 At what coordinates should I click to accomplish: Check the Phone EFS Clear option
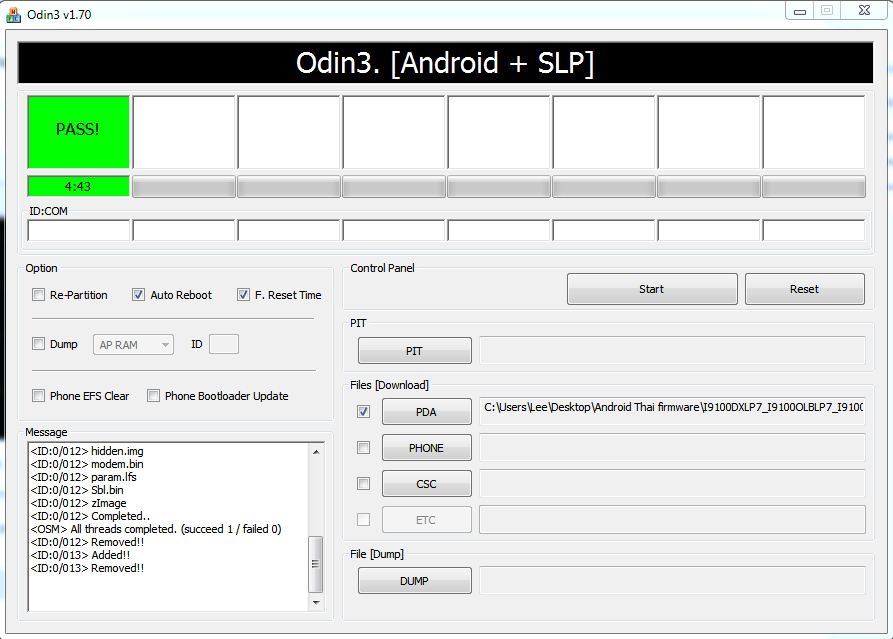[x=39, y=396]
